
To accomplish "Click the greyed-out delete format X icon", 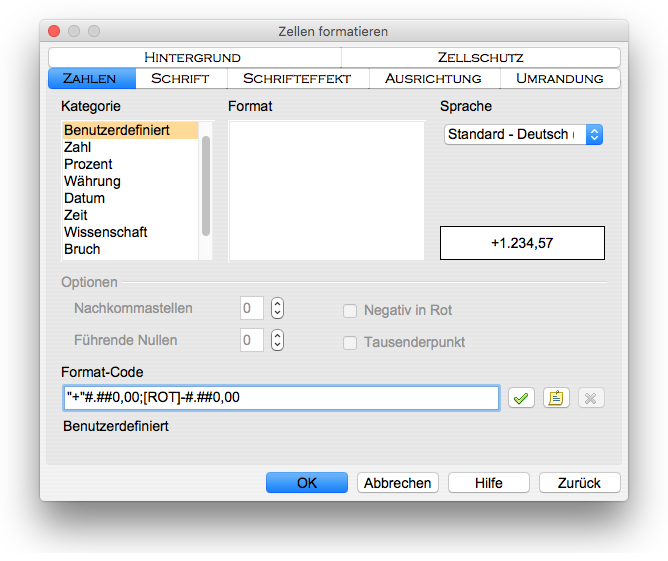I will 591,398.
